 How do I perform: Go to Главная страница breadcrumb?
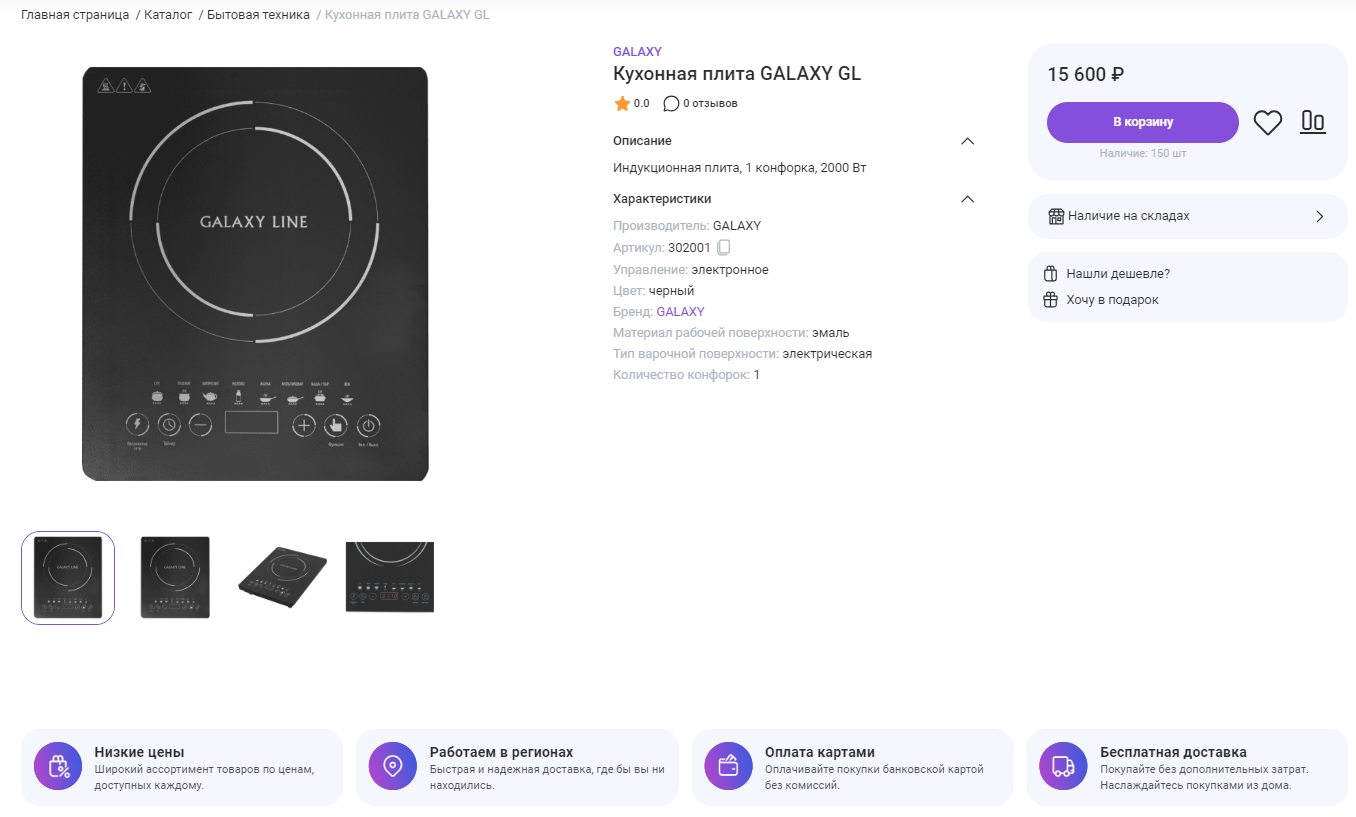tap(75, 15)
